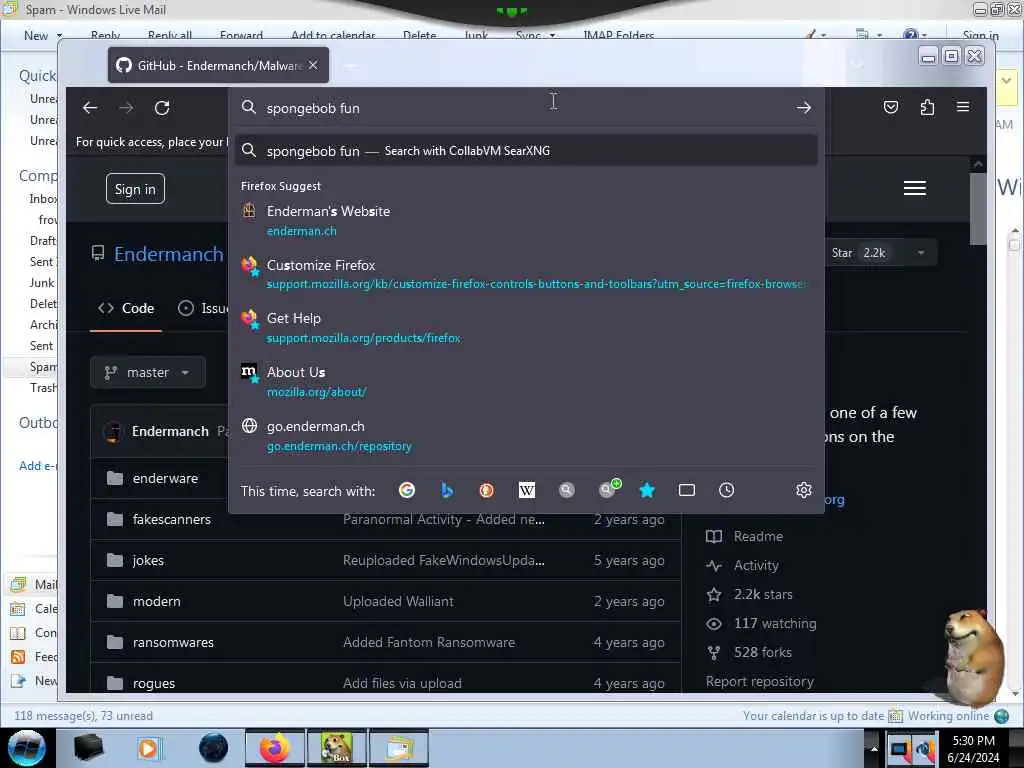Open the Endermanch owner link
The image size is (1024, 768).
[x=168, y=254]
